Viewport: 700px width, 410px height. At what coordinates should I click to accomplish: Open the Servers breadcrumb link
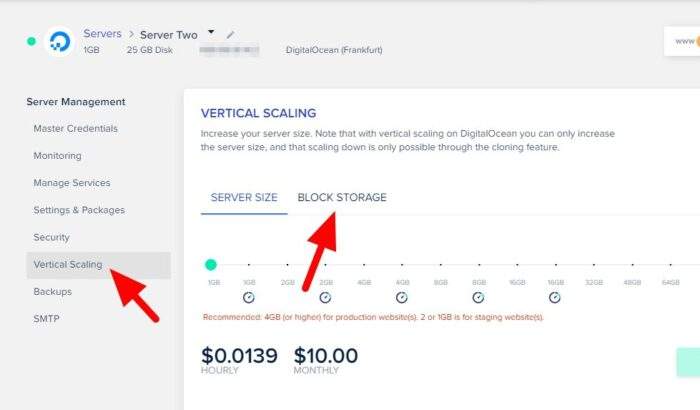(102, 33)
